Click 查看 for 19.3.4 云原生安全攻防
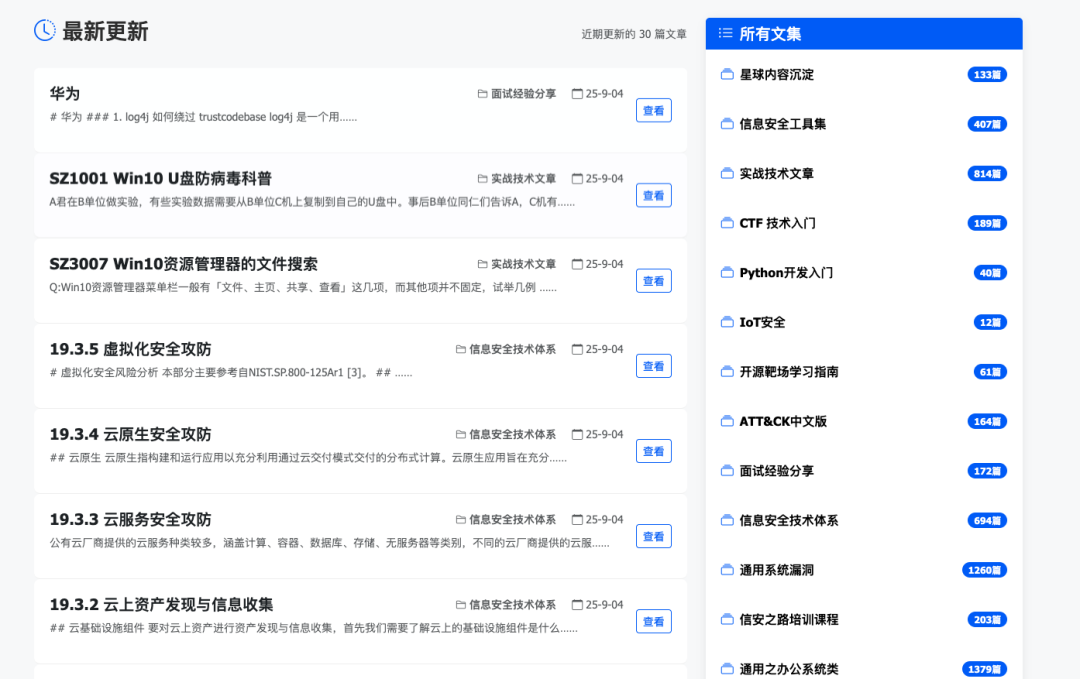The height and width of the screenshot is (679, 1080). (654, 451)
